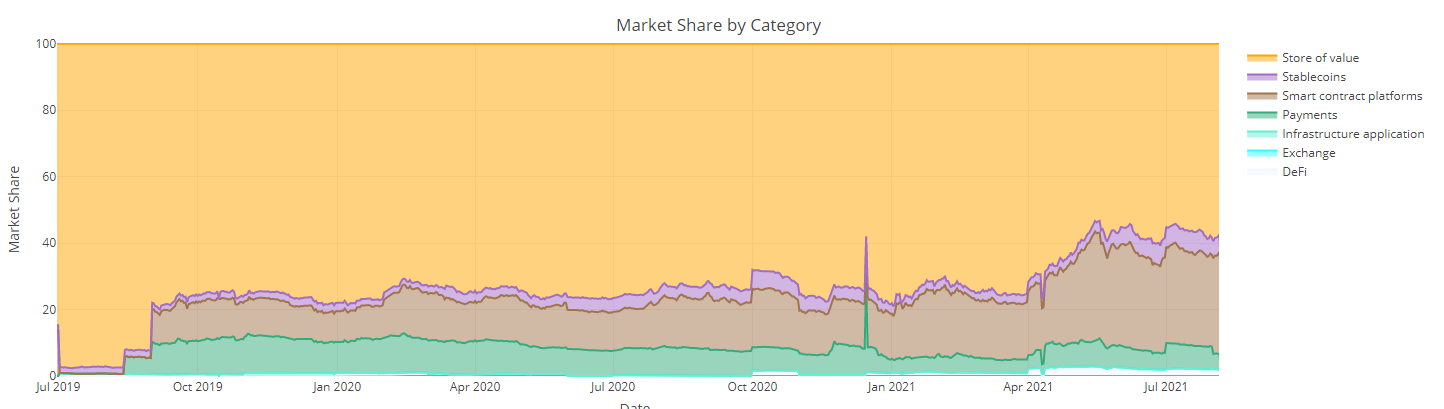Click the green Payments legend swatch
1444x409 pixels.
pos(1262,115)
